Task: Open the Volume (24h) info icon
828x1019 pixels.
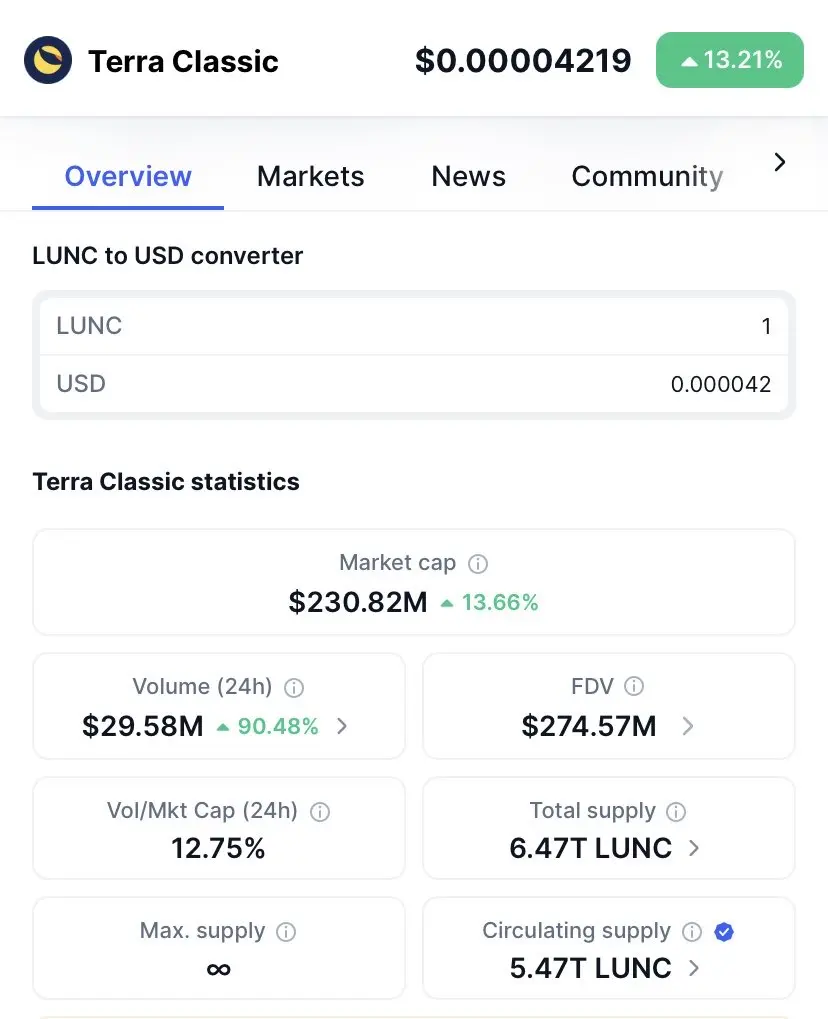Action: point(294,688)
